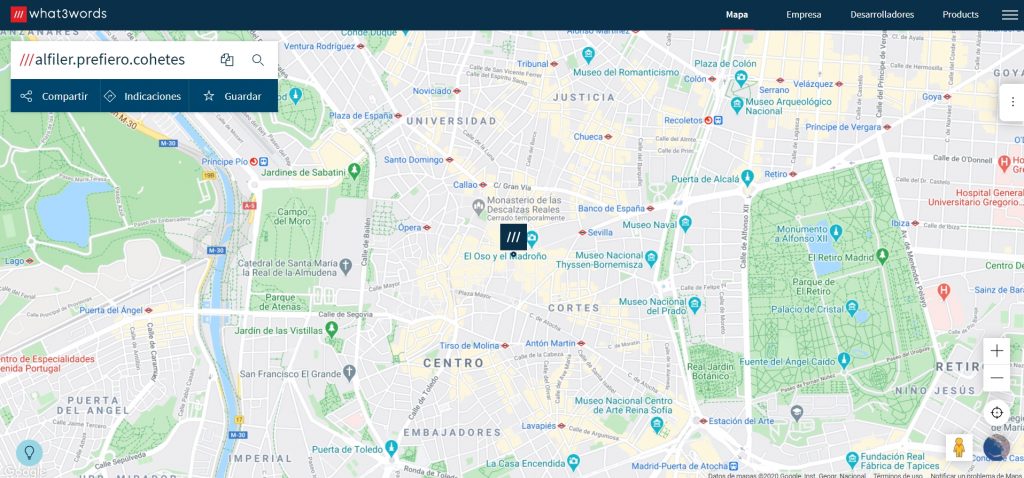Open Términos de uso link

coord(896,475)
